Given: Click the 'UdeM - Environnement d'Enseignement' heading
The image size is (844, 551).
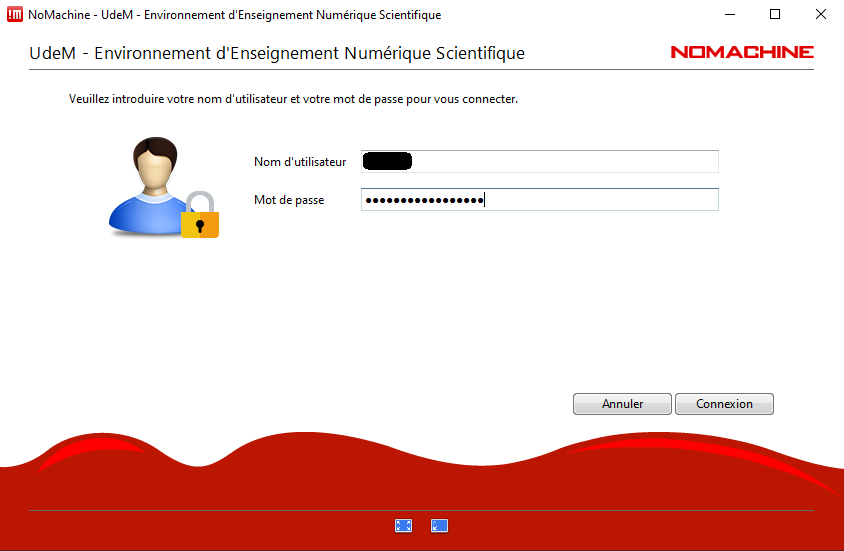Looking at the screenshot, I should [x=277, y=53].
